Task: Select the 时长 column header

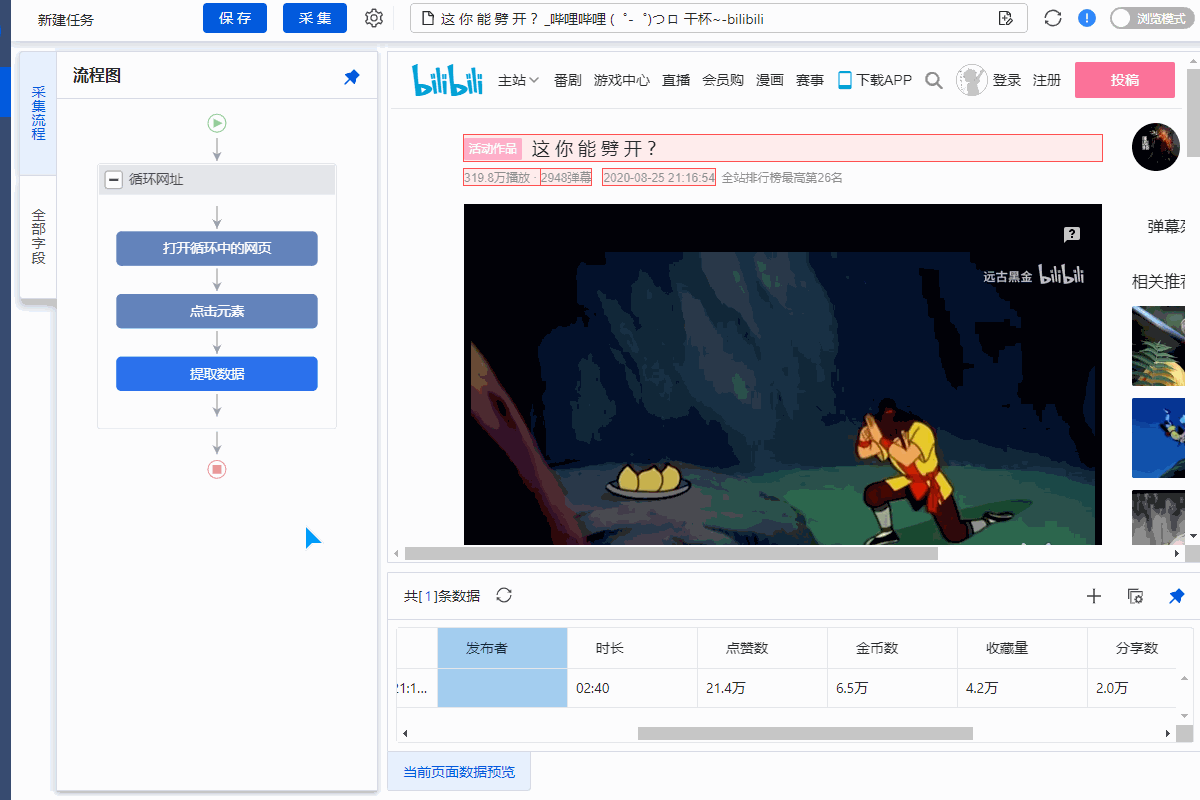Action: [632, 648]
